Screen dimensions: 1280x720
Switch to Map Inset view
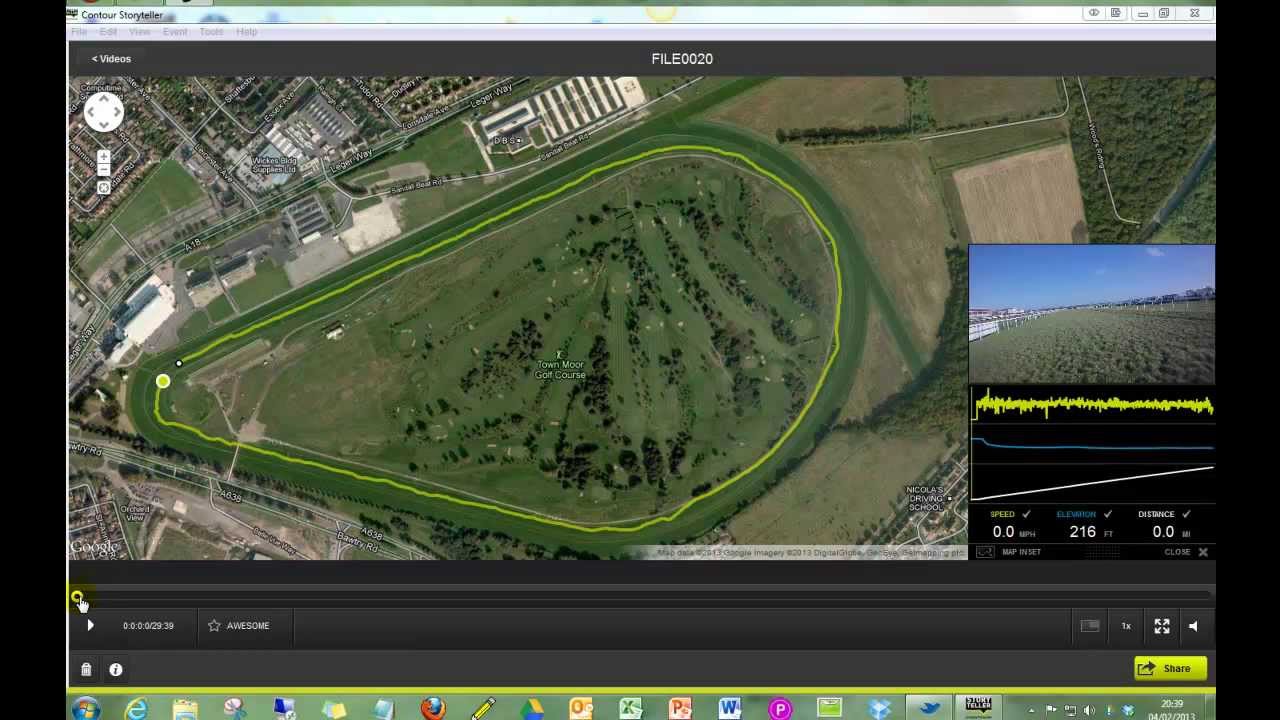click(x=1009, y=552)
